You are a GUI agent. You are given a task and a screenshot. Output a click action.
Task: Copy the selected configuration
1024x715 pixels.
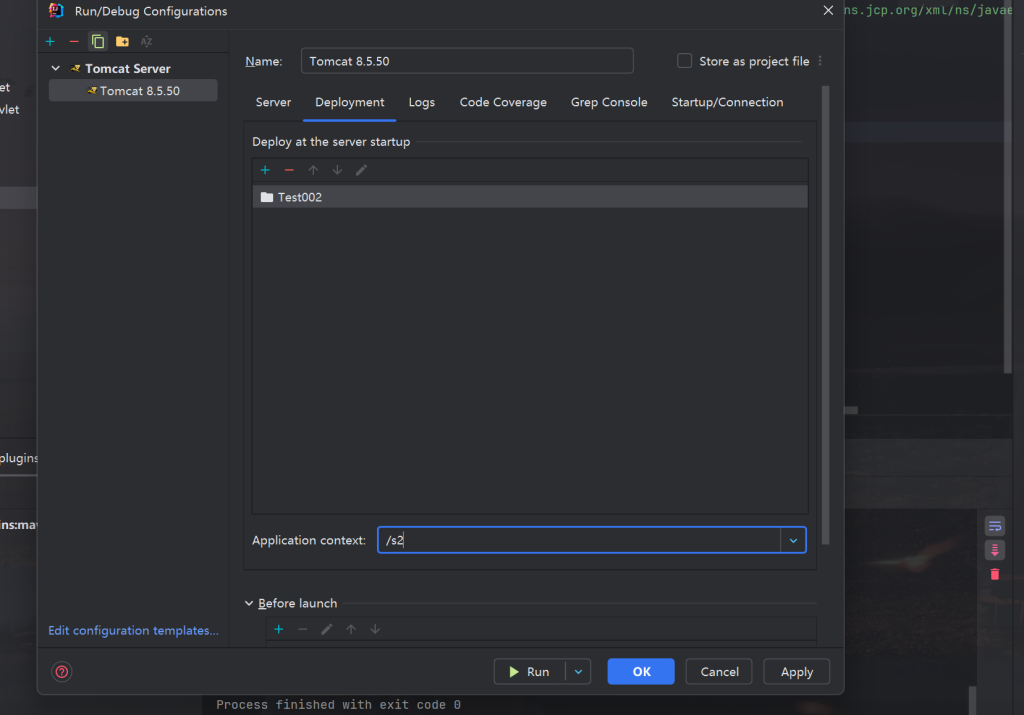point(98,41)
